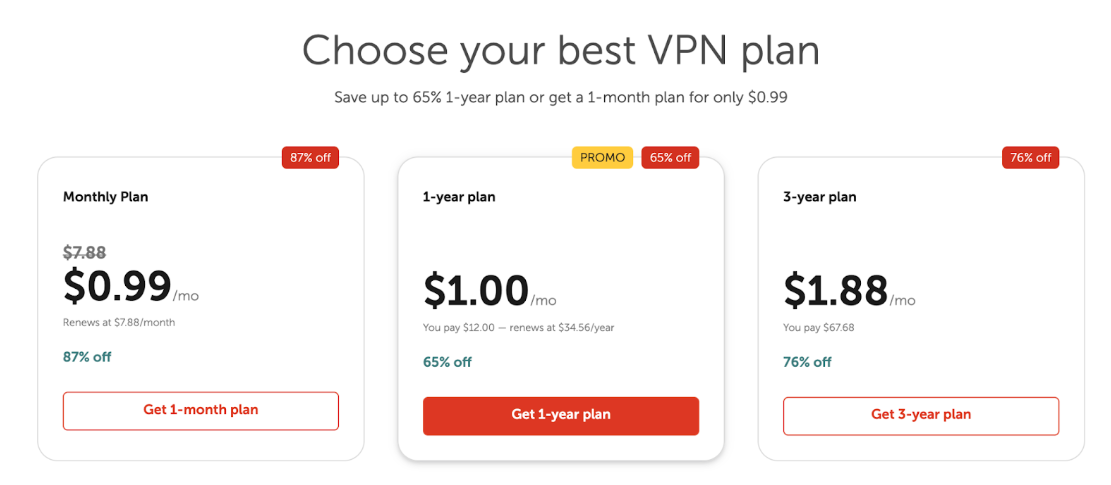Select the 1-year plan title
This screenshot has height=485, width=1111.
pyautogui.click(x=459, y=197)
